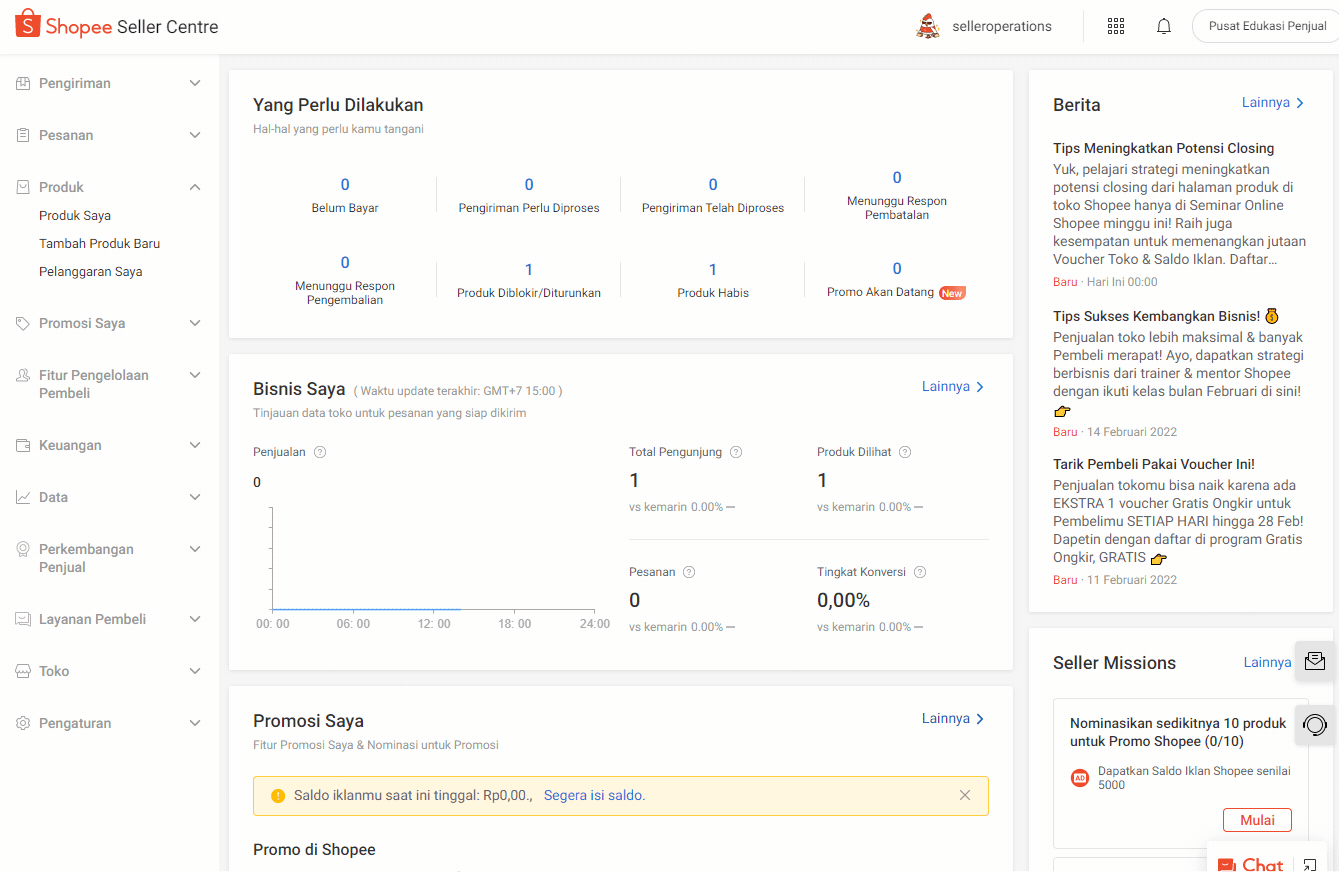The image size is (1339, 872).
Task: Click the Penjualan help question mark icon
Action: click(320, 452)
